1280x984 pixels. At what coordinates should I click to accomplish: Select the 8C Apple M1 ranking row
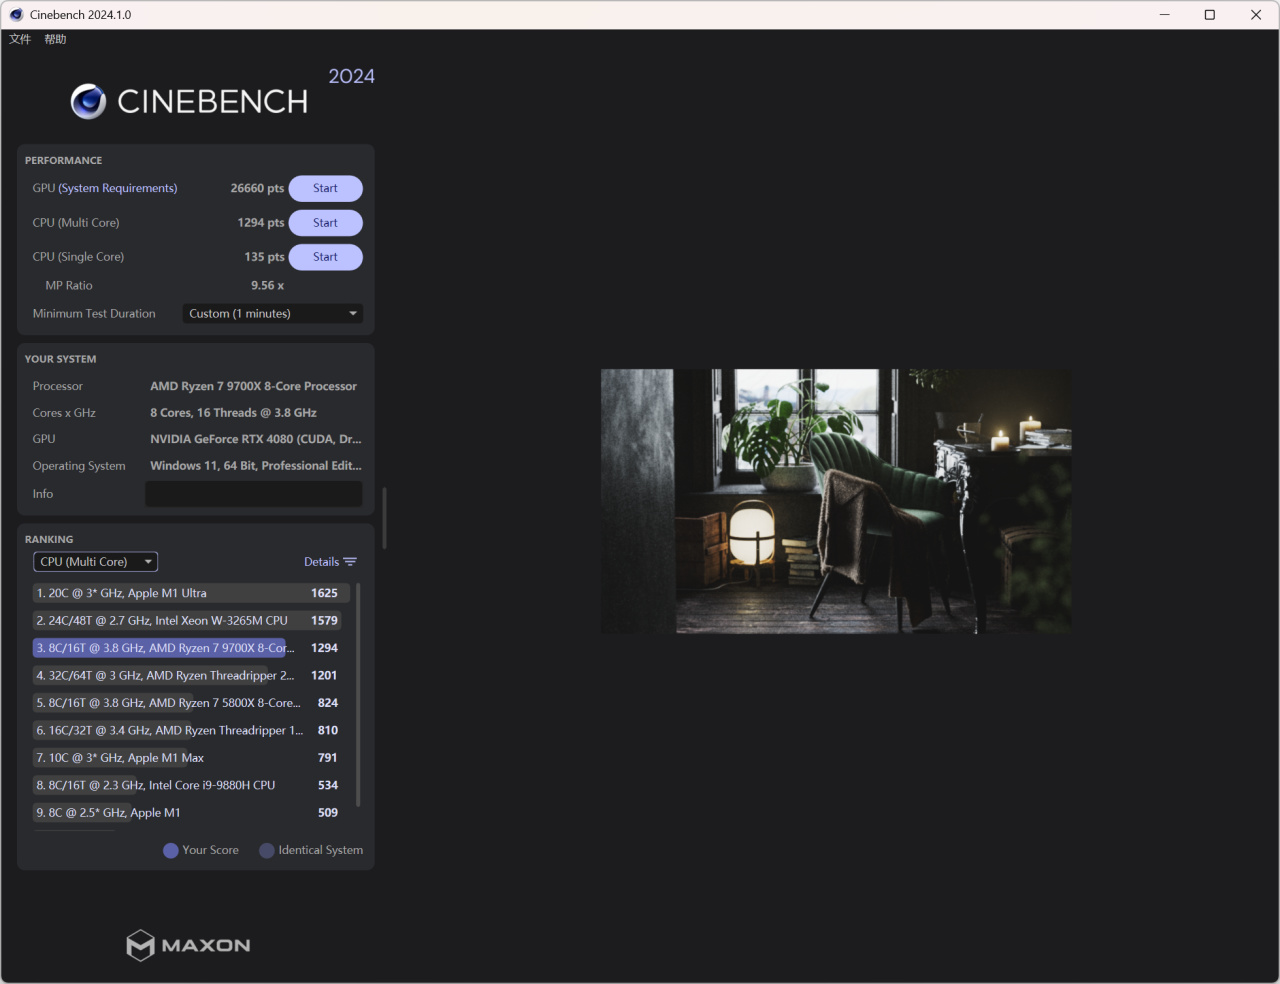pos(191,813)
